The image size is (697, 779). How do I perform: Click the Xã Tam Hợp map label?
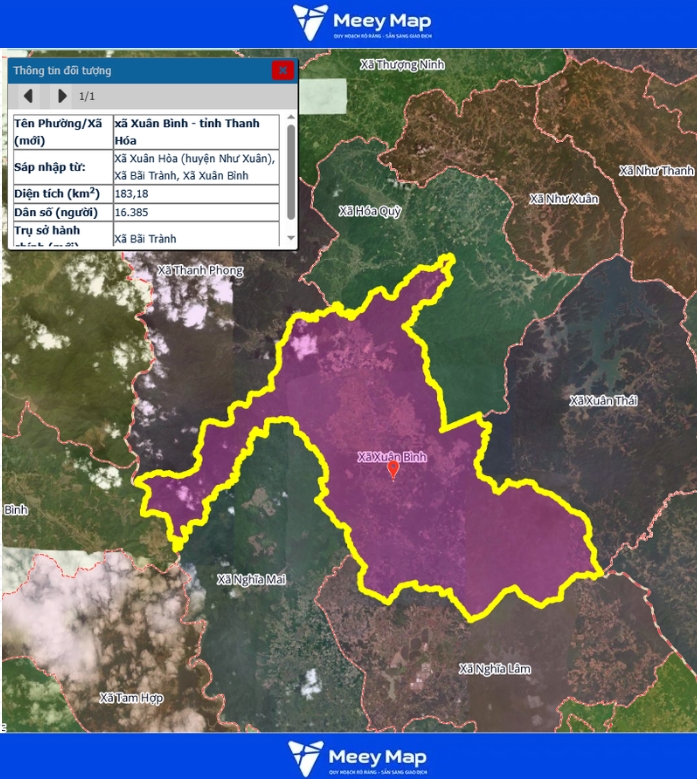coord(132,697)
